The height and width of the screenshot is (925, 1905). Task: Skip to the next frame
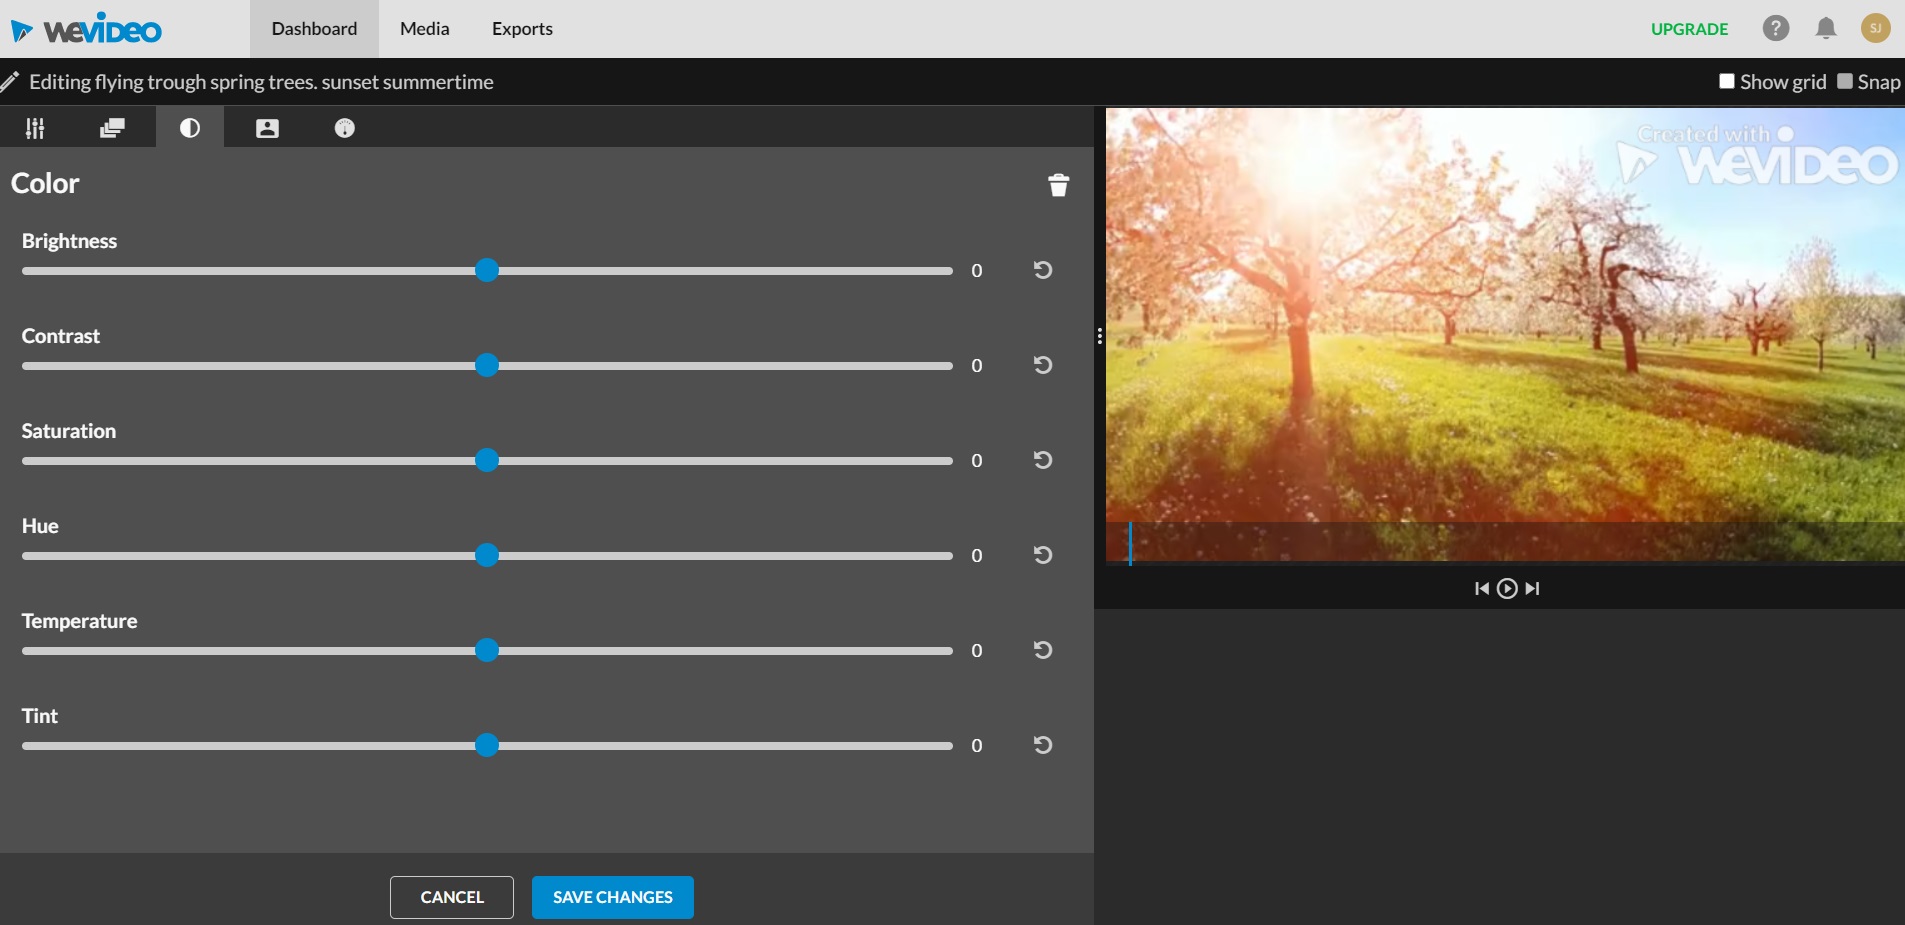tap(1532, 589)
